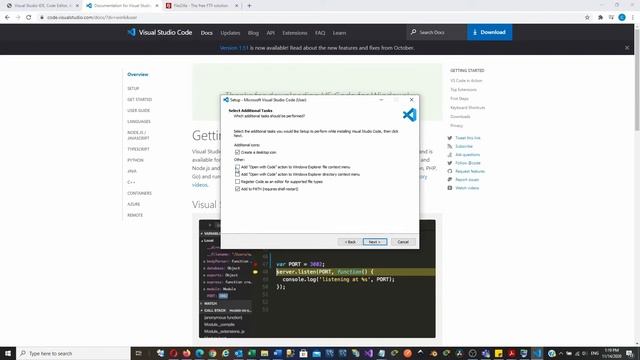The height and width of the screenshot is (360, 640).
Task: Open Google Chrome from the taskbar
Action: click(212, 353)
